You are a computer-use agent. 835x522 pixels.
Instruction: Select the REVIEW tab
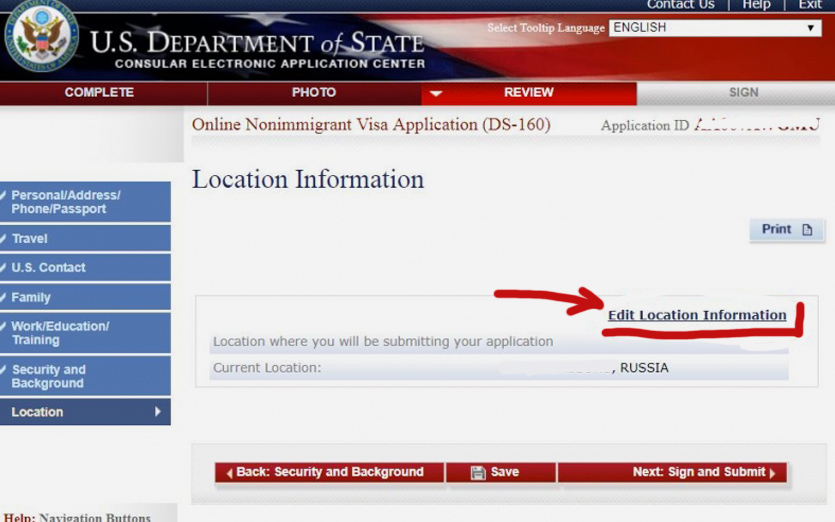pos(529,93)
